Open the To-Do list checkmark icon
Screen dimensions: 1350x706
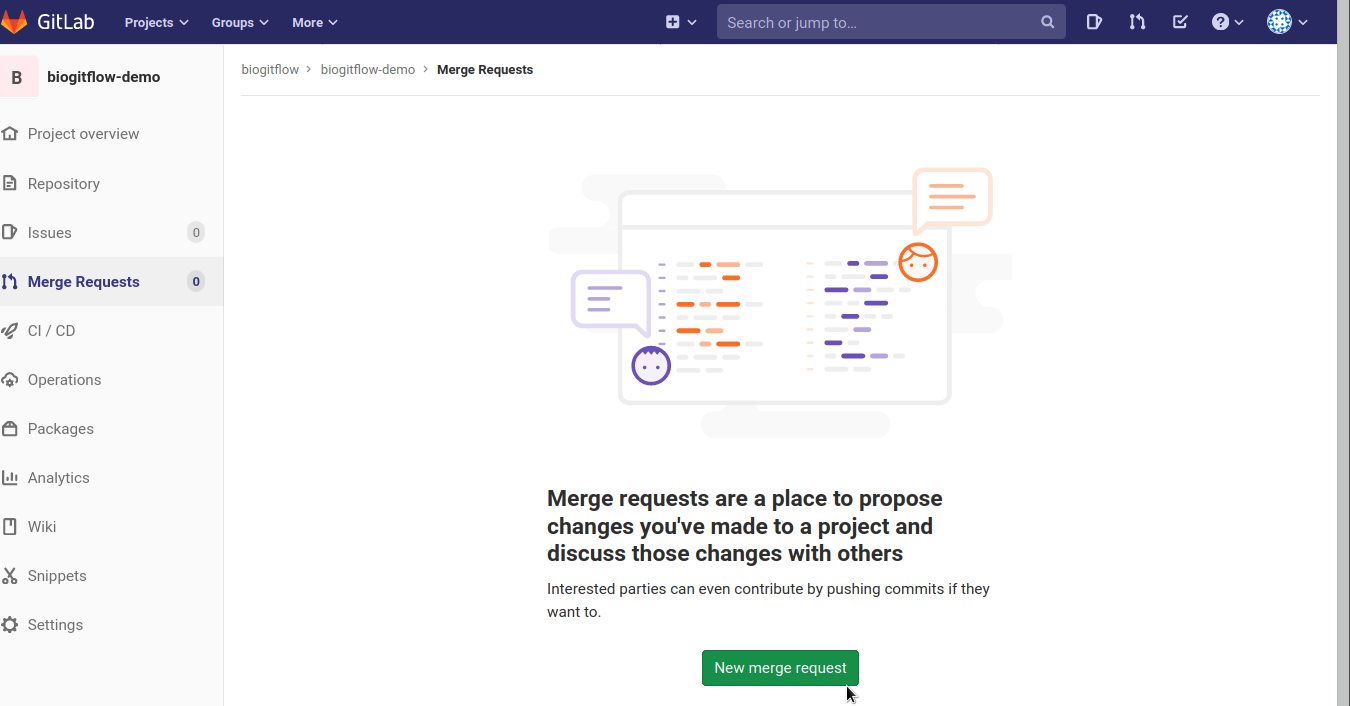point(1180,22)
